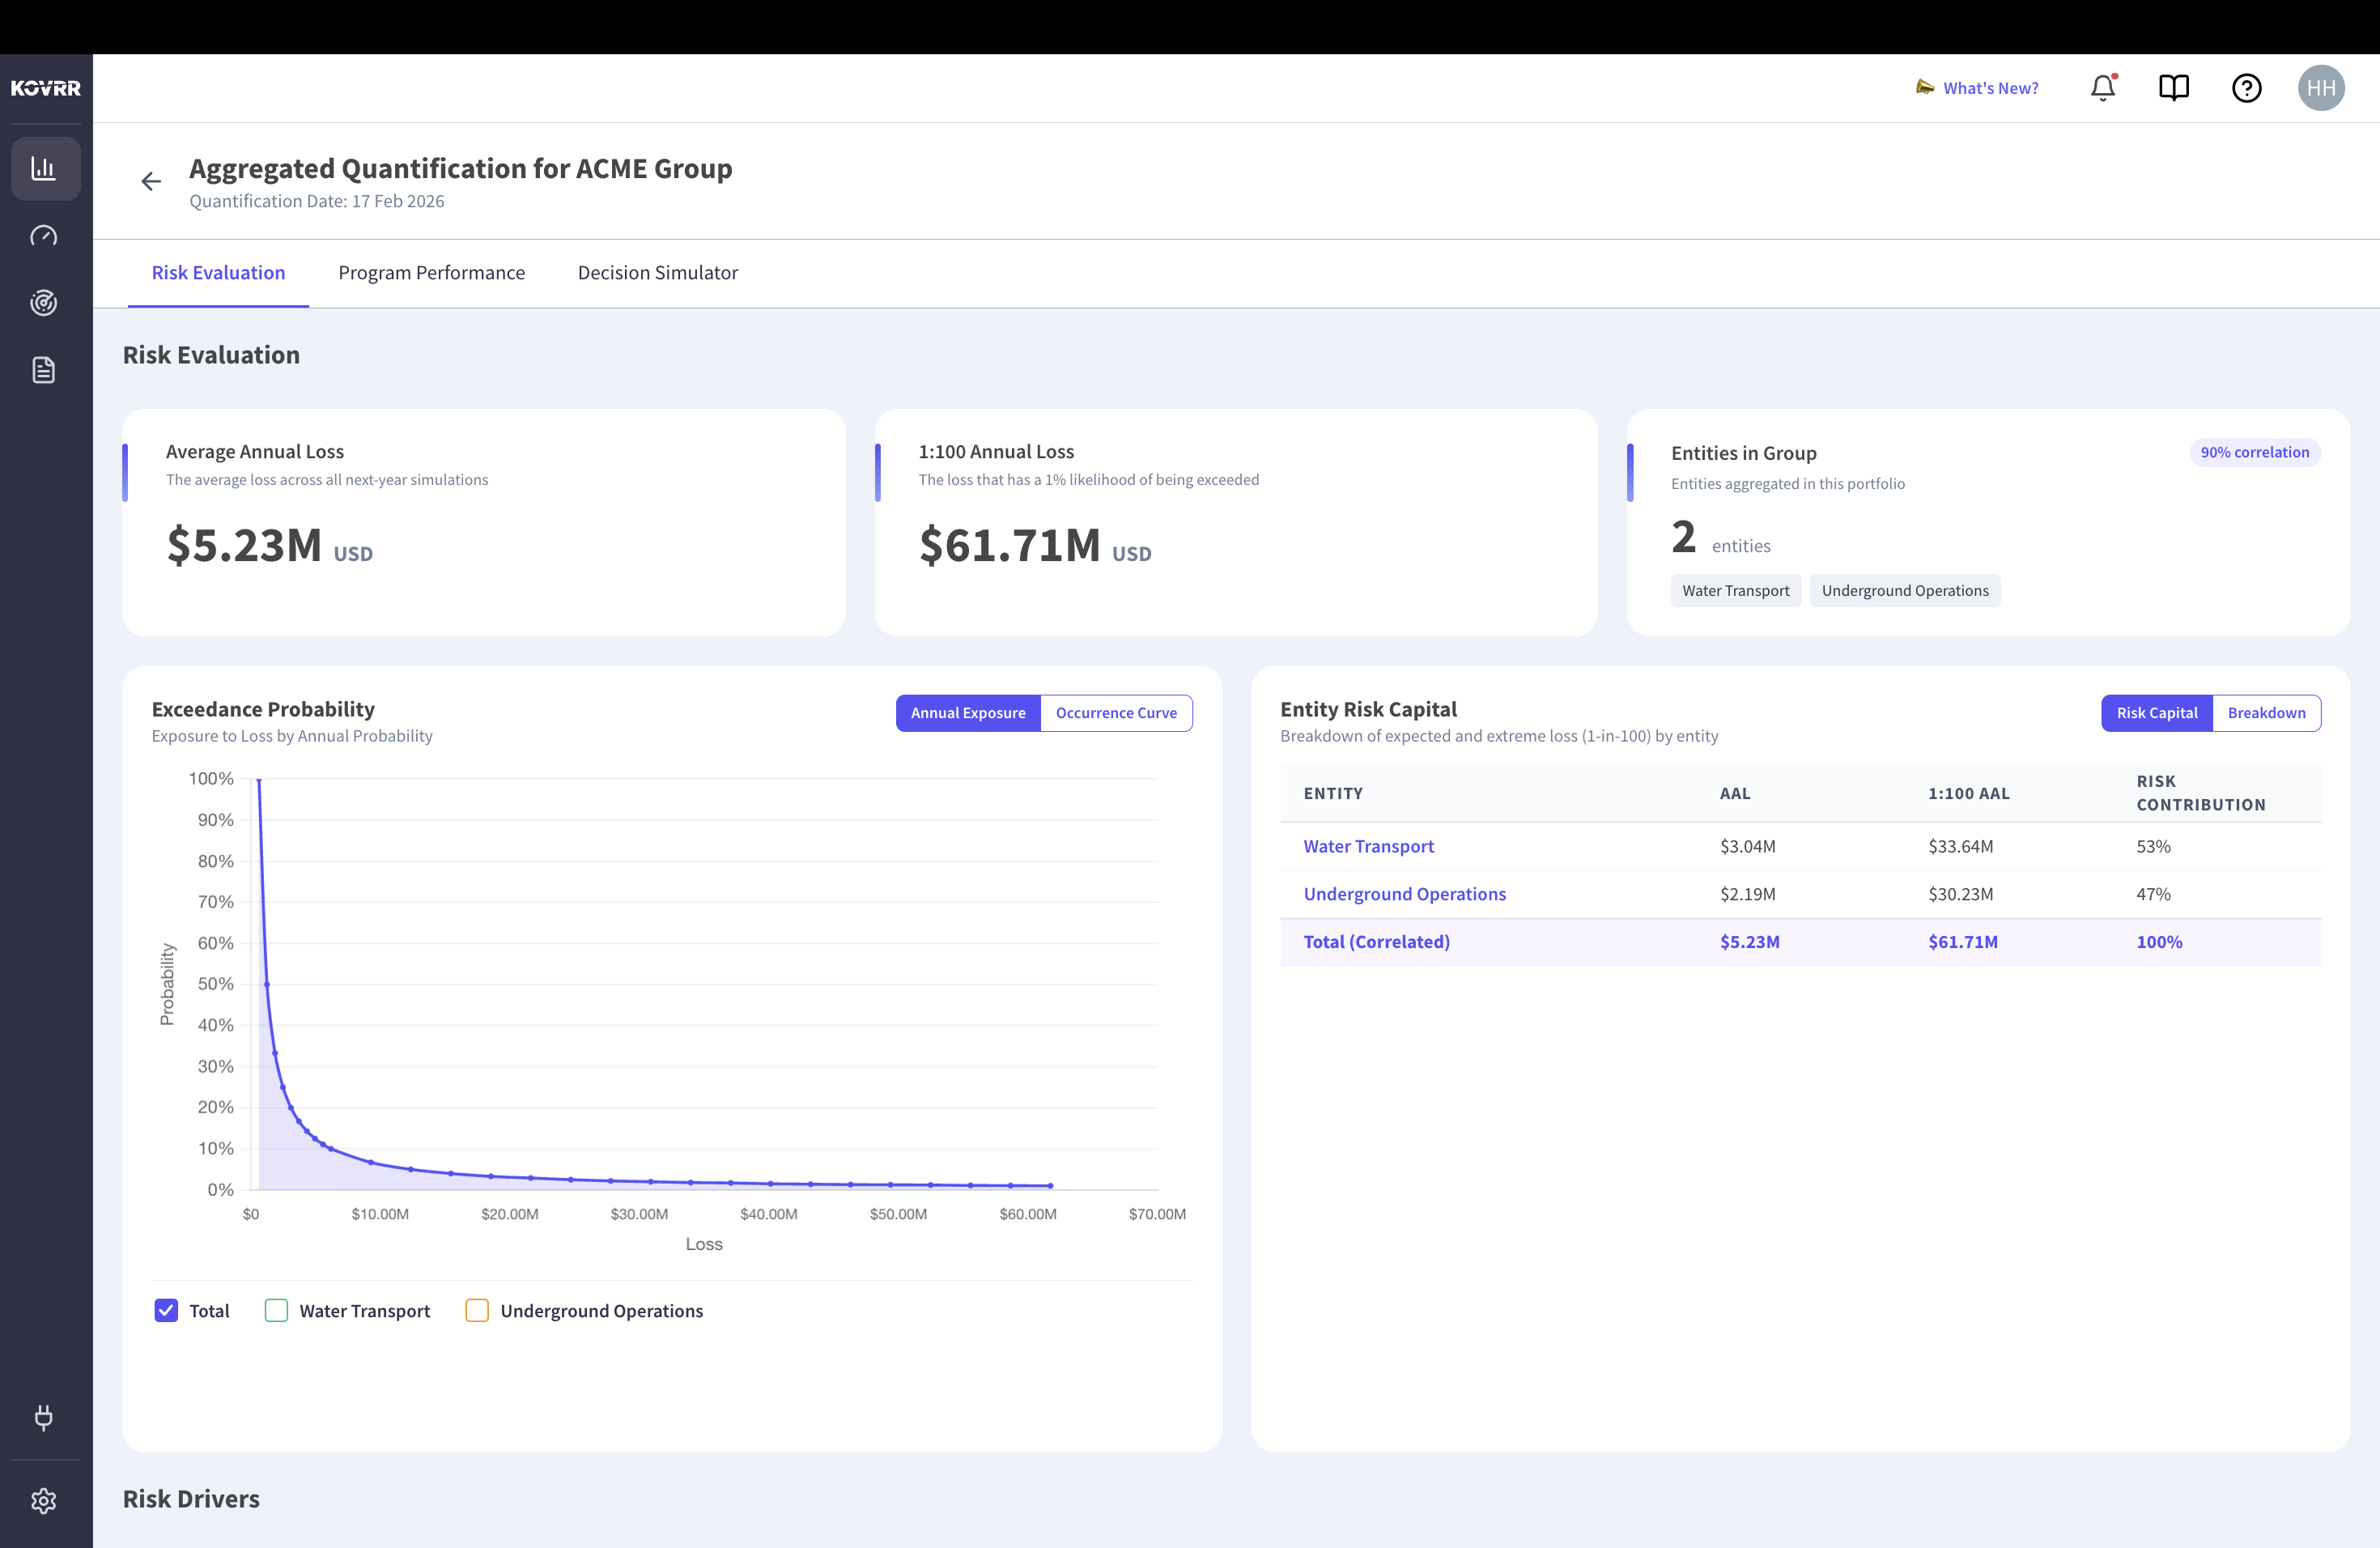Click the 1:100 Annual Loss card title
Image resolution: width=2380 pixels, height=1548 pixels.
click(x=996, y=452)
